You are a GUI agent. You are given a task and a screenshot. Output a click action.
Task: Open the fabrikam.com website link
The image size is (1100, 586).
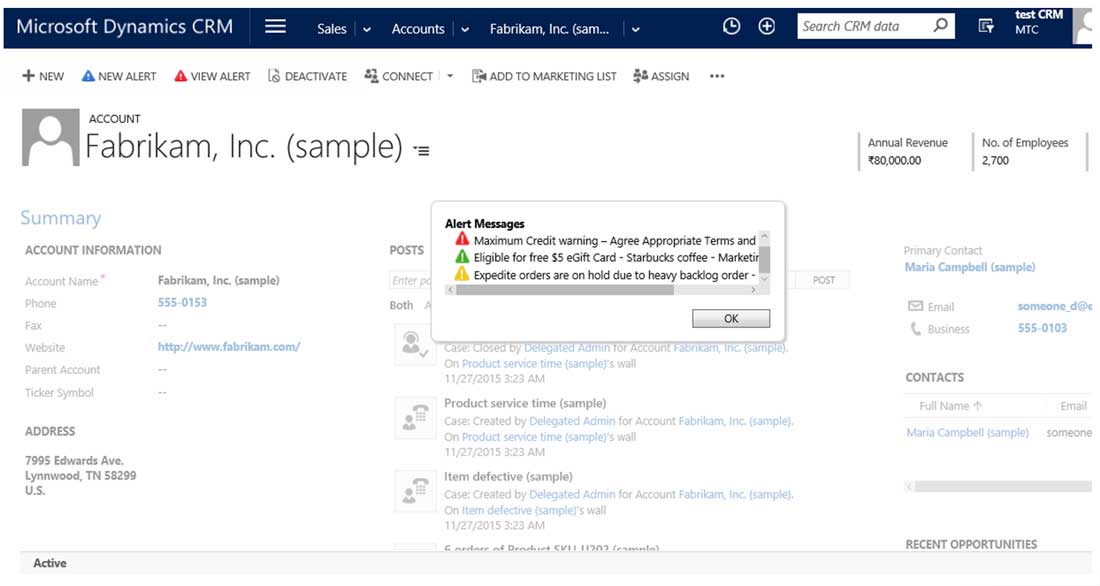tap(229, 347)
